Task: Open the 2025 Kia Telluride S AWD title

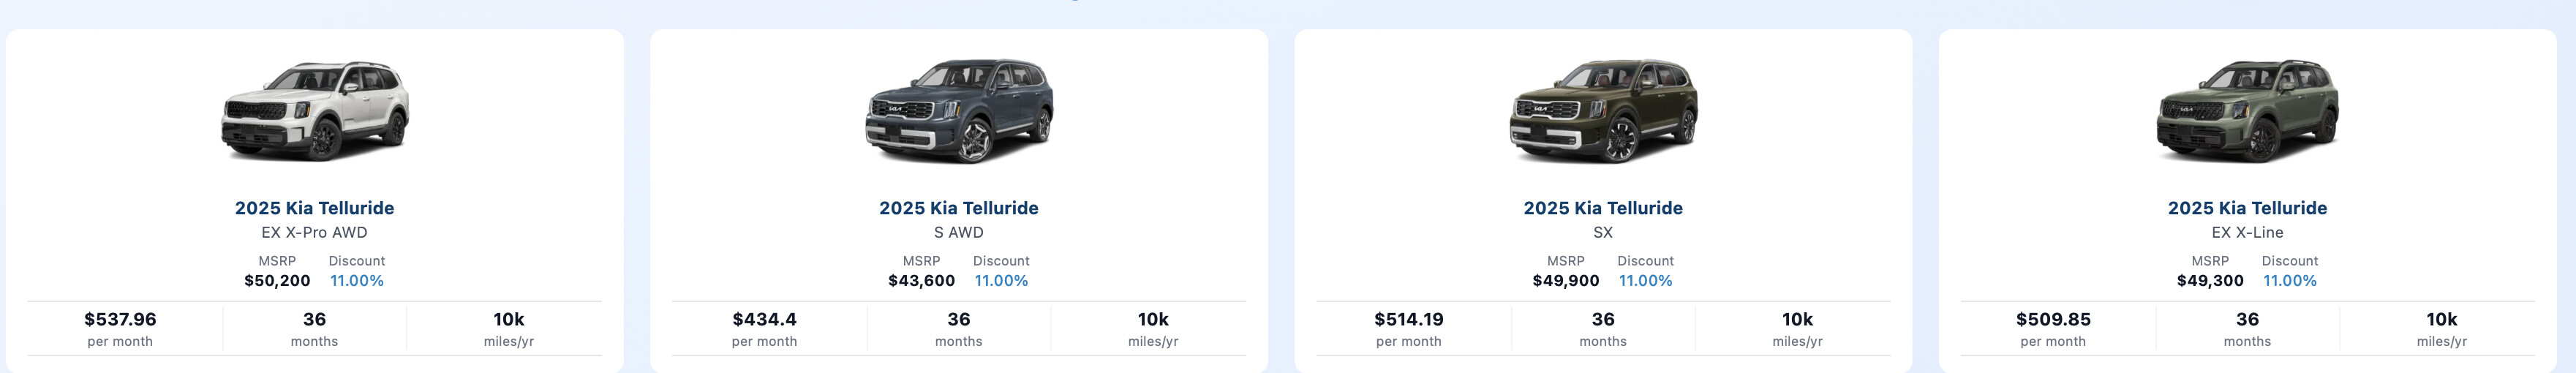Action: 958,208
